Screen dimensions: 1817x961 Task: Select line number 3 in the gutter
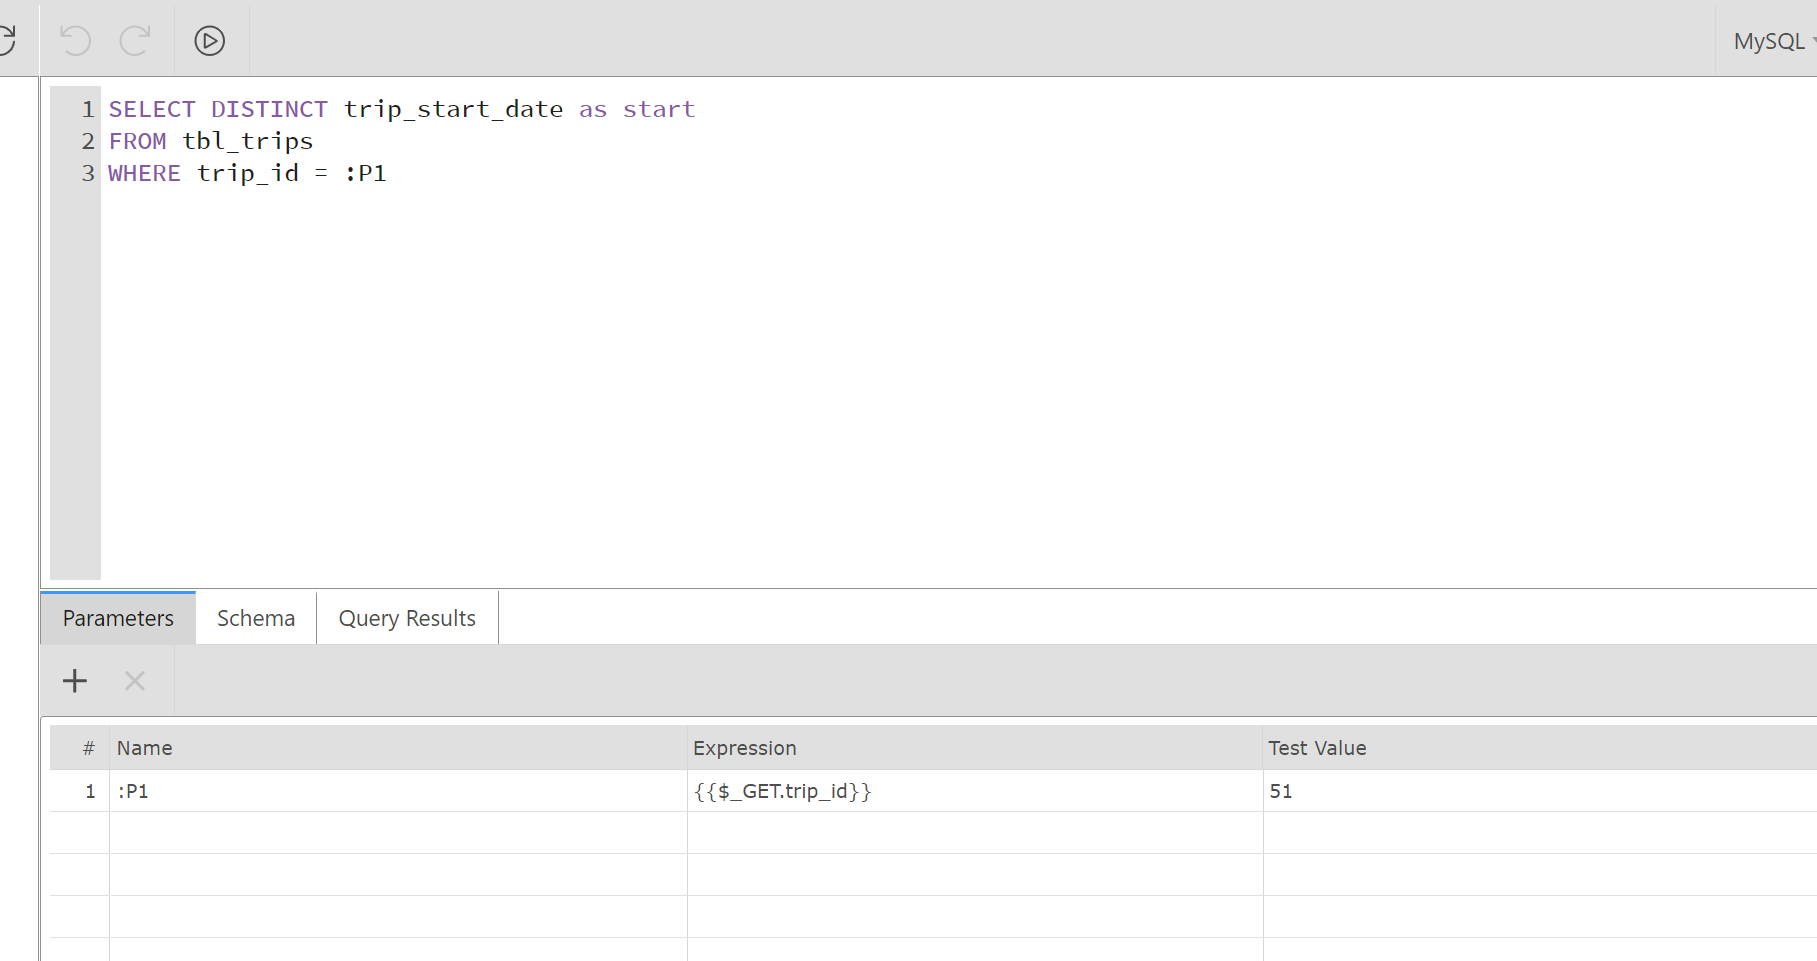click(88, 173)
